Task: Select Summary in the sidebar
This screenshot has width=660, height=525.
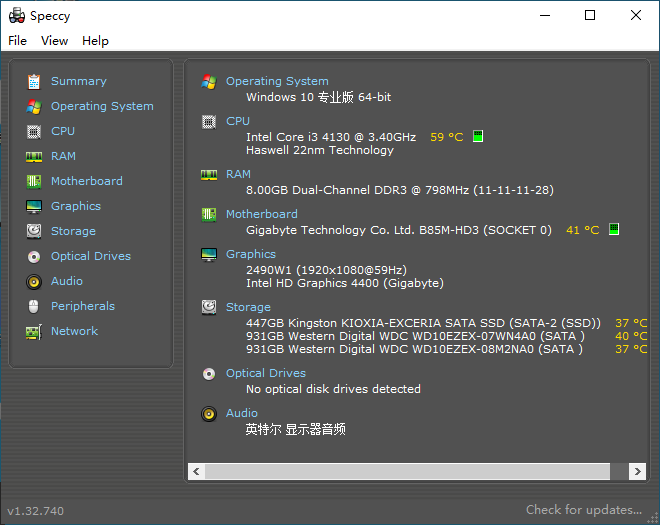Action: click(x=79, y=81)
